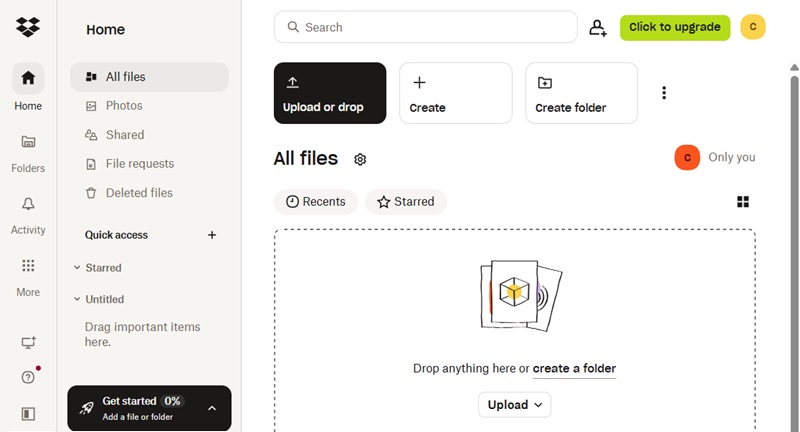Expand the Get started panel
The width and height of the screenshot is (800, 432).
coord(211,408)
